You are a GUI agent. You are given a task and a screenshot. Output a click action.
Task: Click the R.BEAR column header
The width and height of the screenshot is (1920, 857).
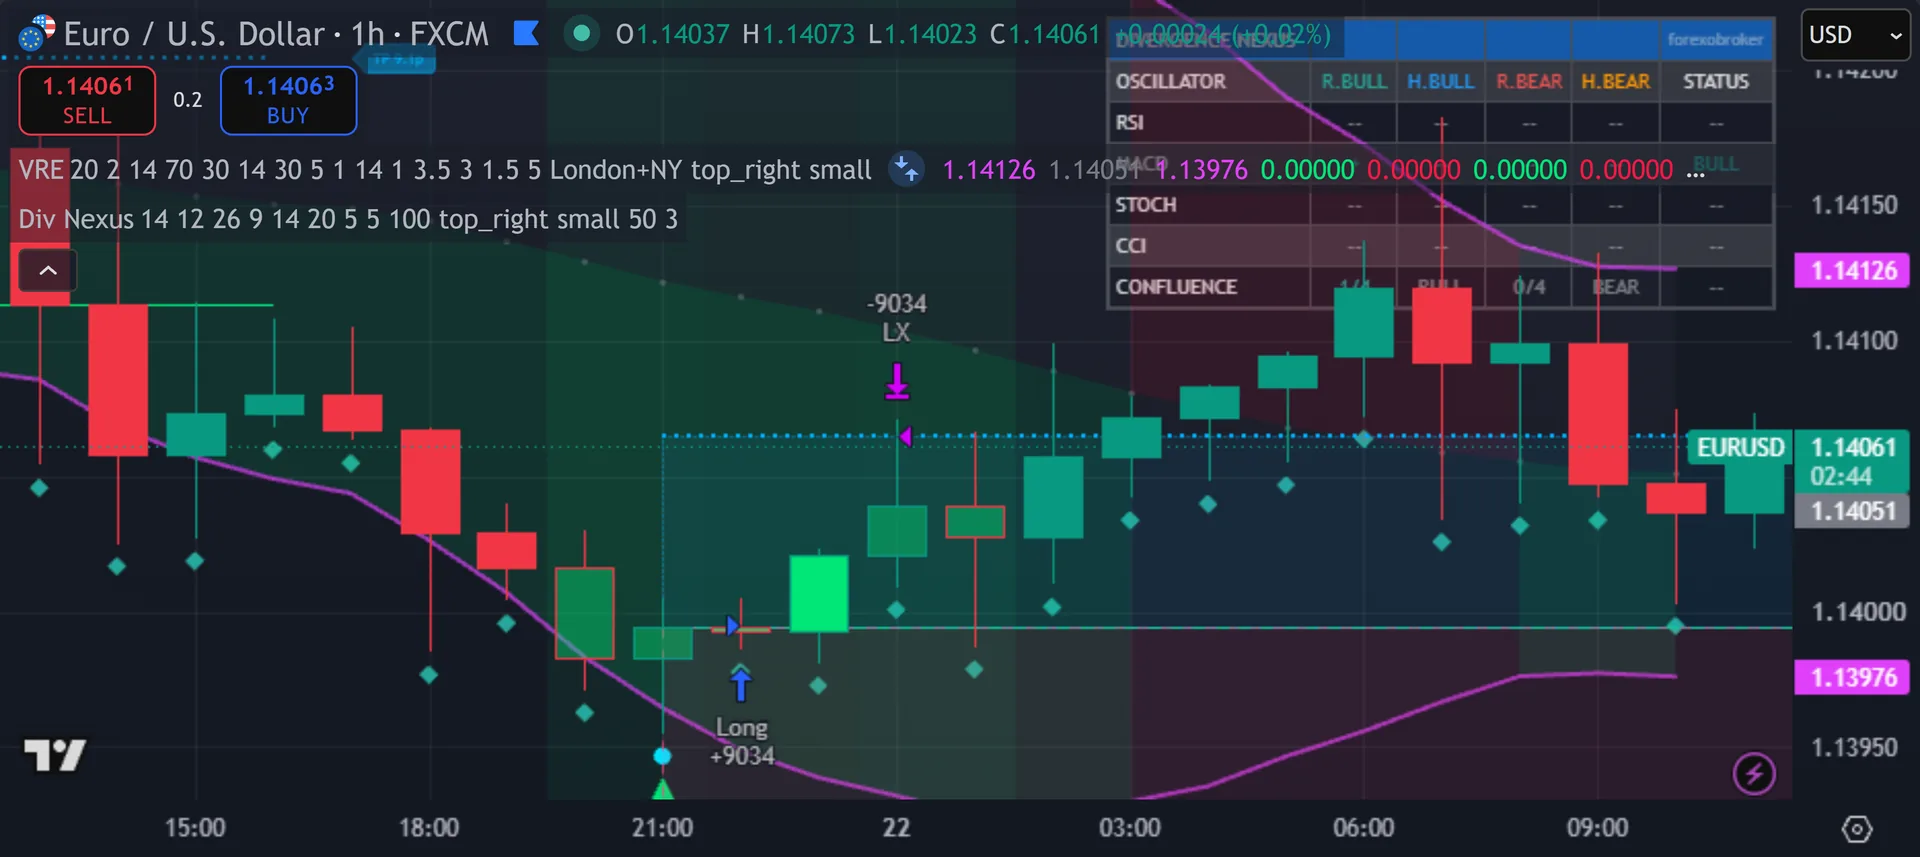point(1529,82)
